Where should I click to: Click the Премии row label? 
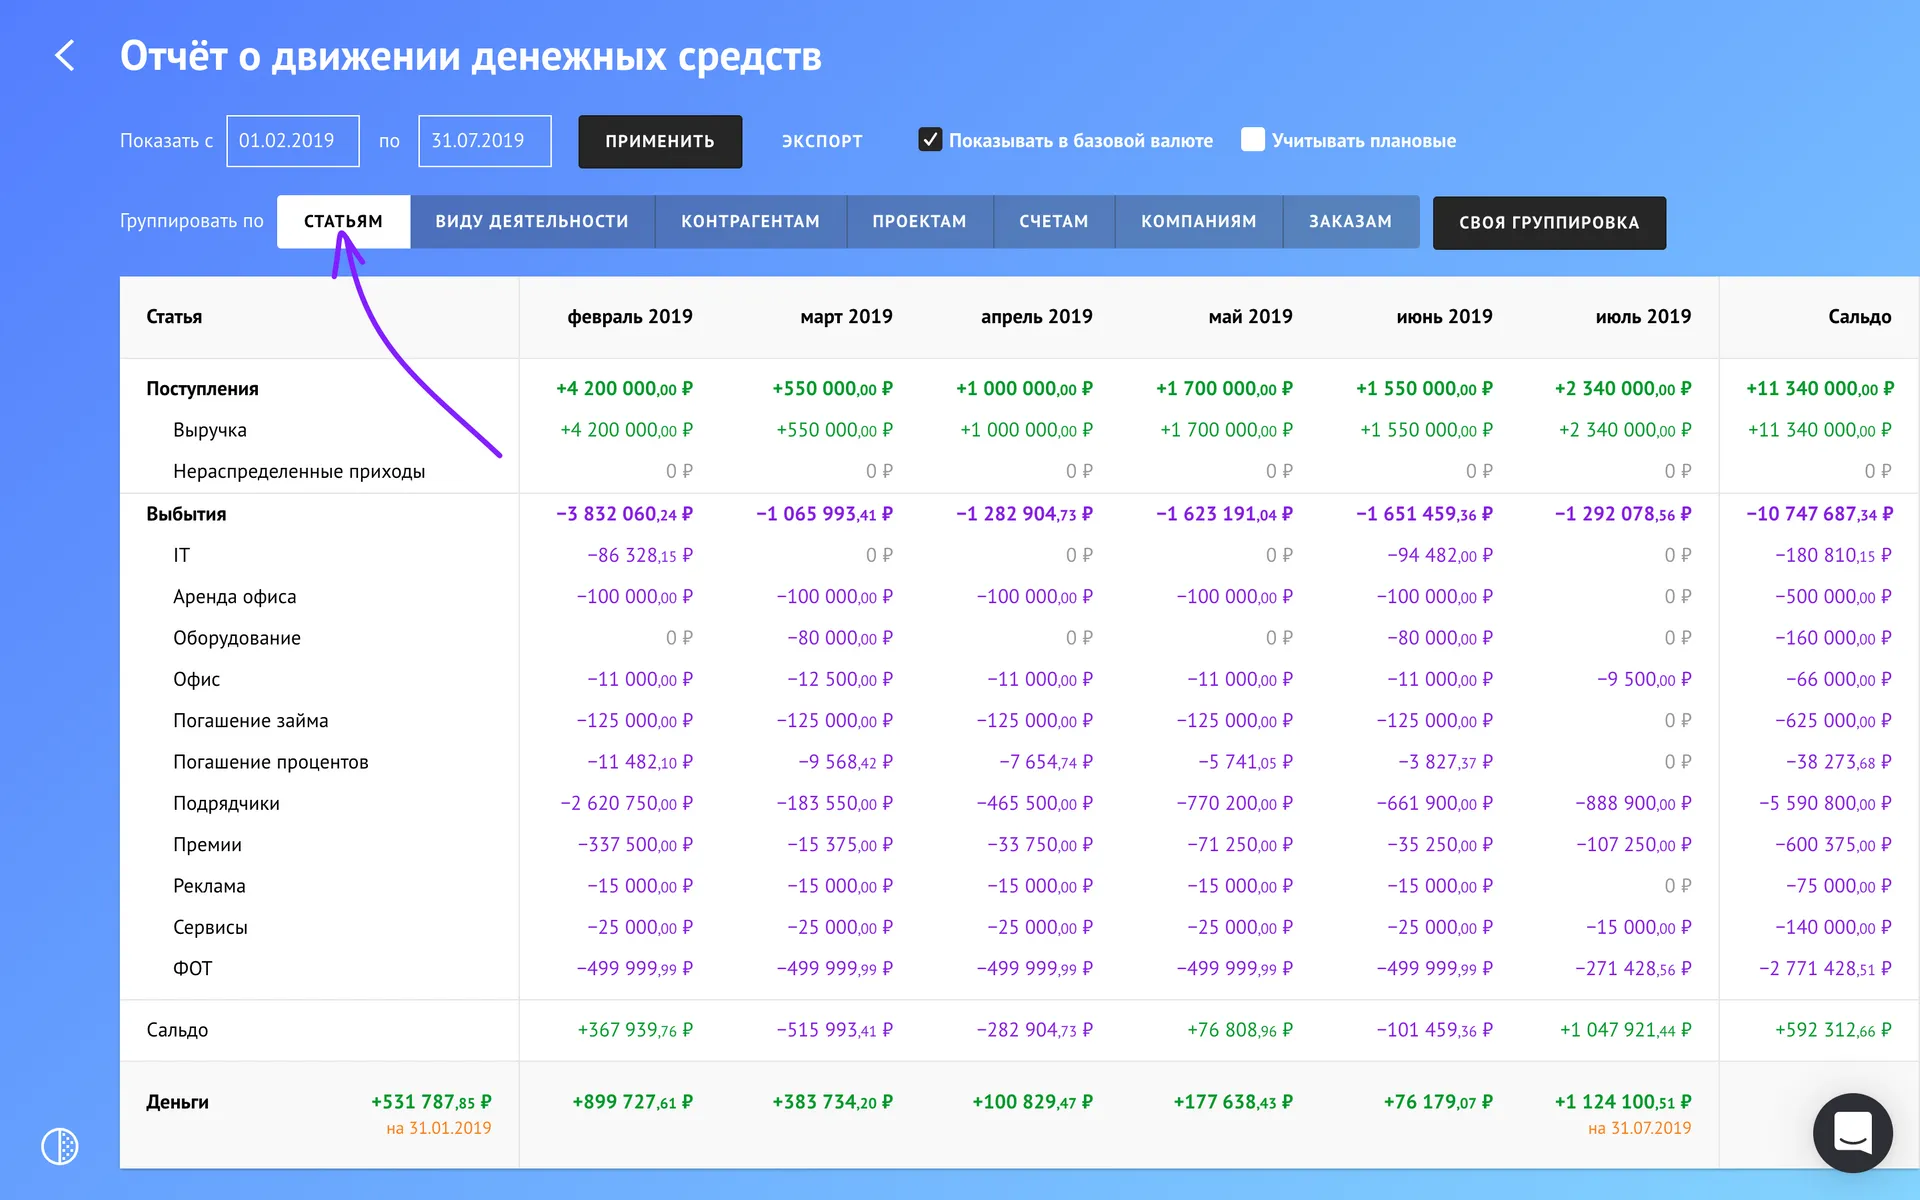(207, 844)
